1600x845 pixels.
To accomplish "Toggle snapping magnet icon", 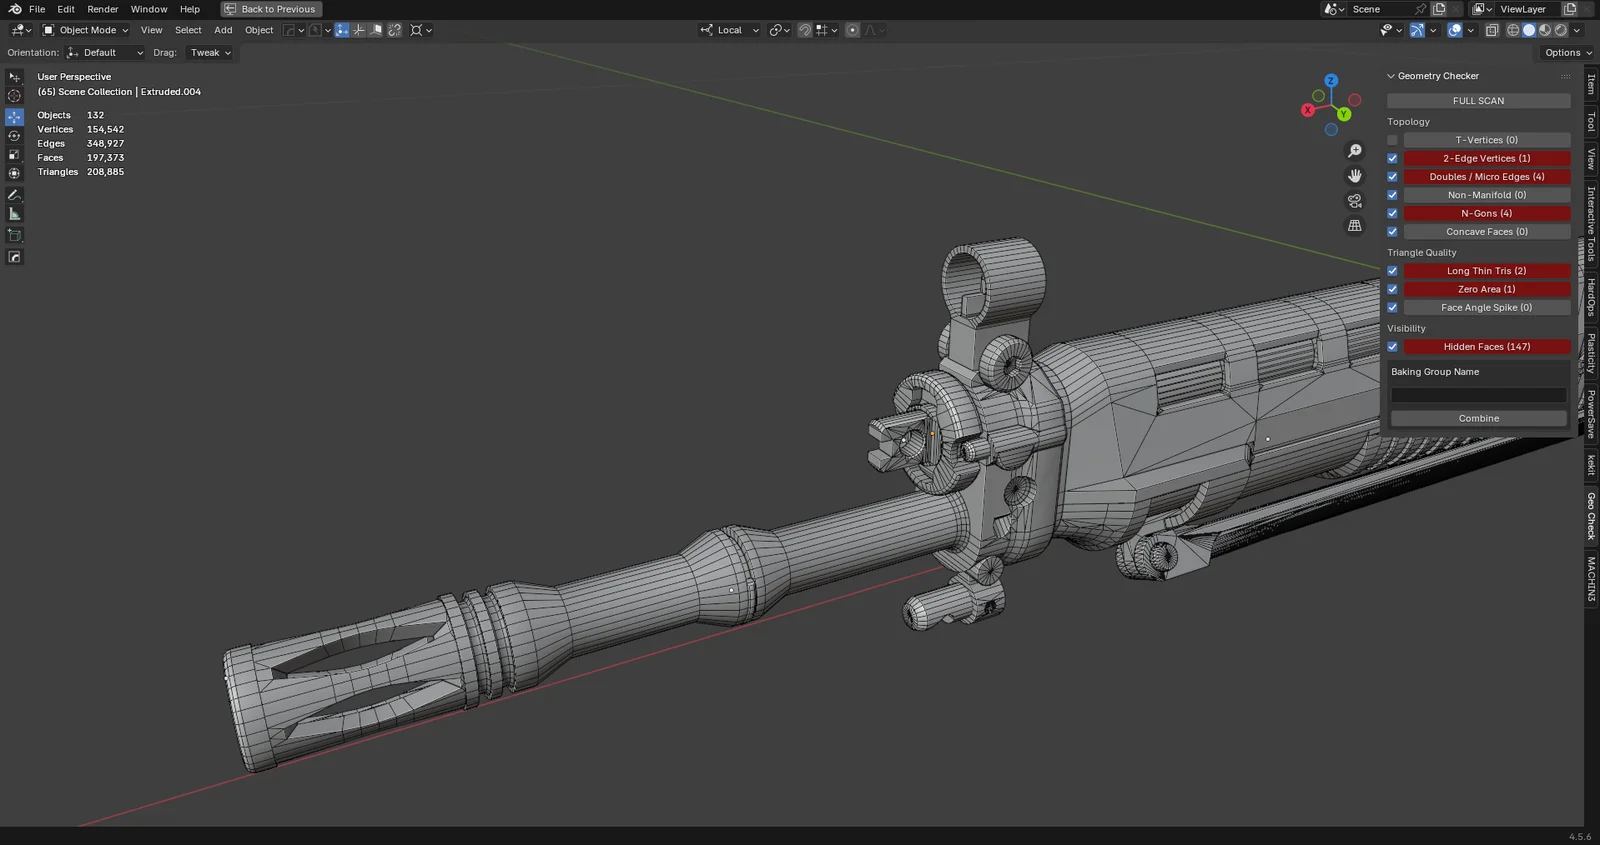I will (x=804, y=30).
